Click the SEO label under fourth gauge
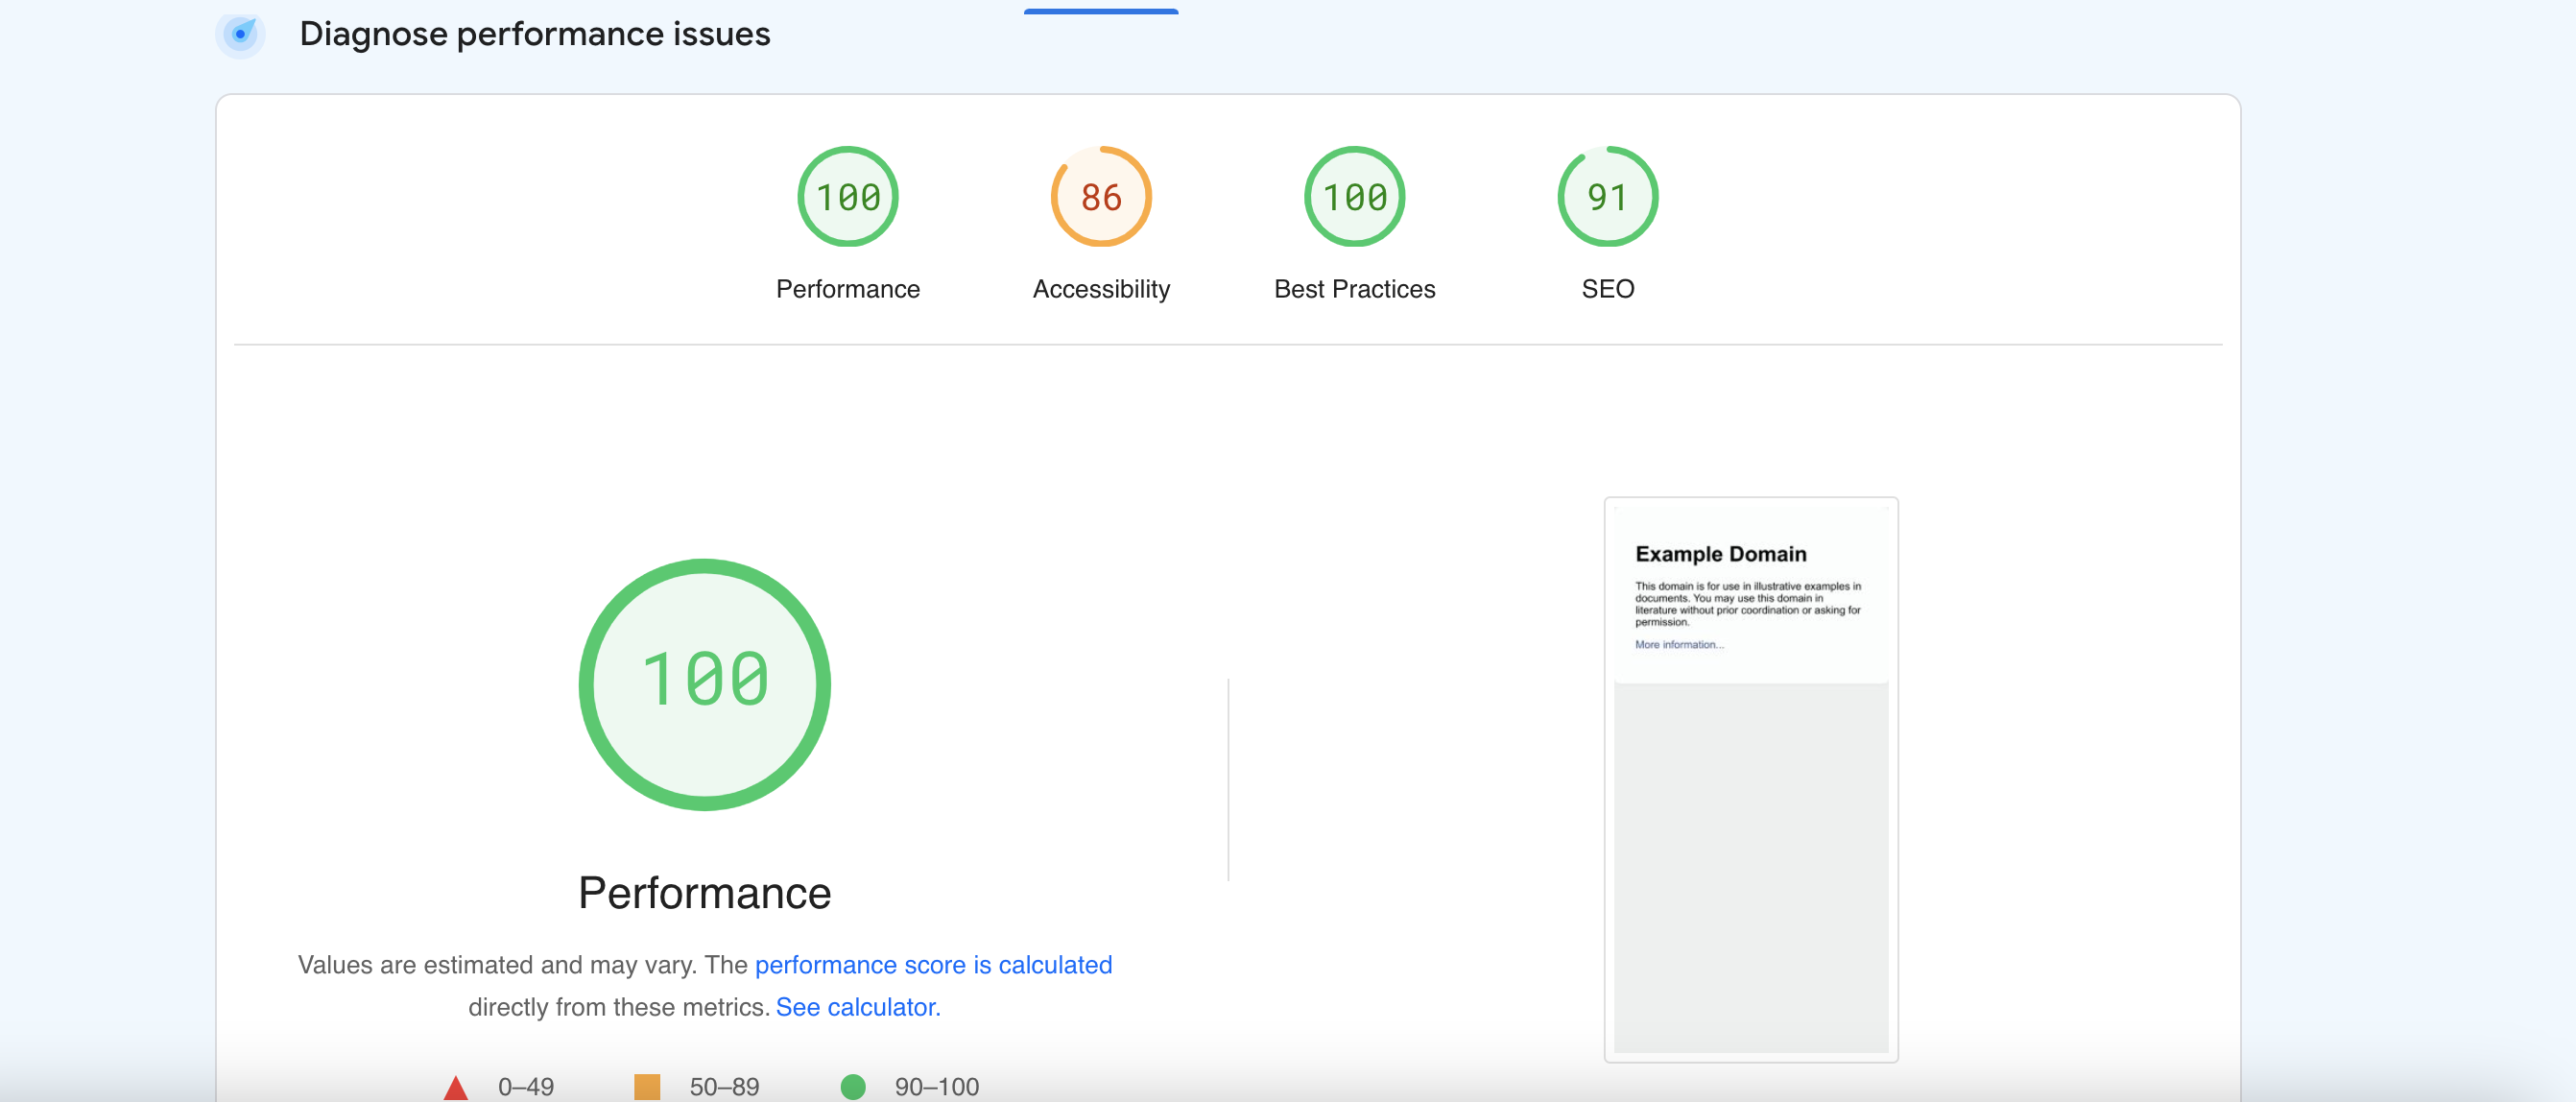The height and width of the screenshot is (1102, 2576). point(1607,289)
